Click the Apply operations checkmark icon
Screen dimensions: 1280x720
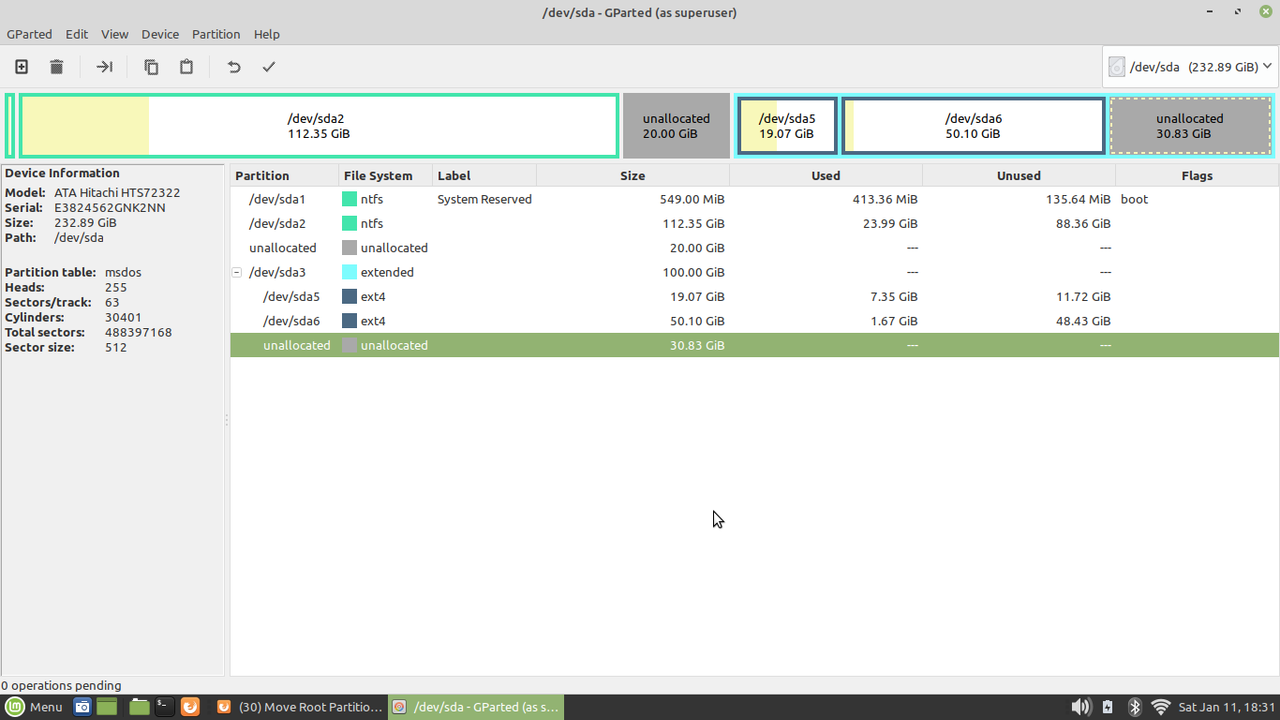pyautogui.click(x=268, y=66)
